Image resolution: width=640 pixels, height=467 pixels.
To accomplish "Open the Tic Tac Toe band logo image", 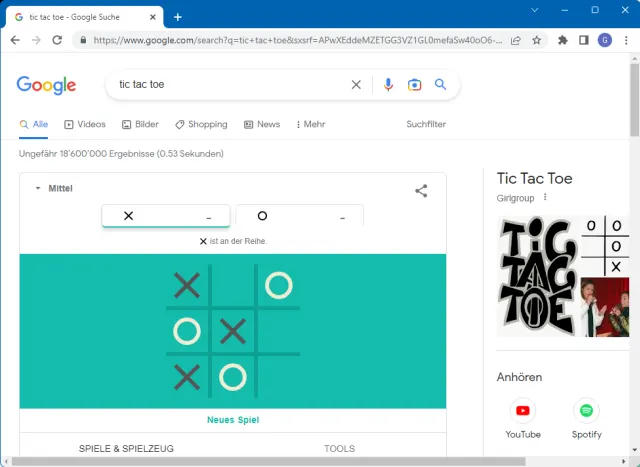I will click(x=537, y=276).
